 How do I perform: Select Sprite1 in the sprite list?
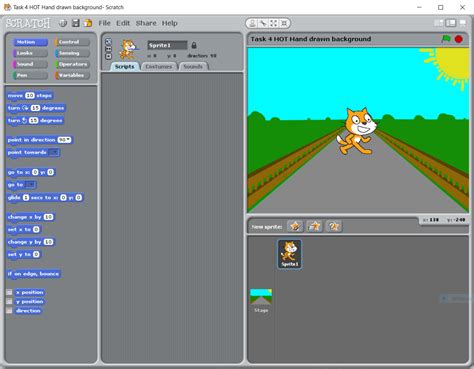[x=290, y=254]
